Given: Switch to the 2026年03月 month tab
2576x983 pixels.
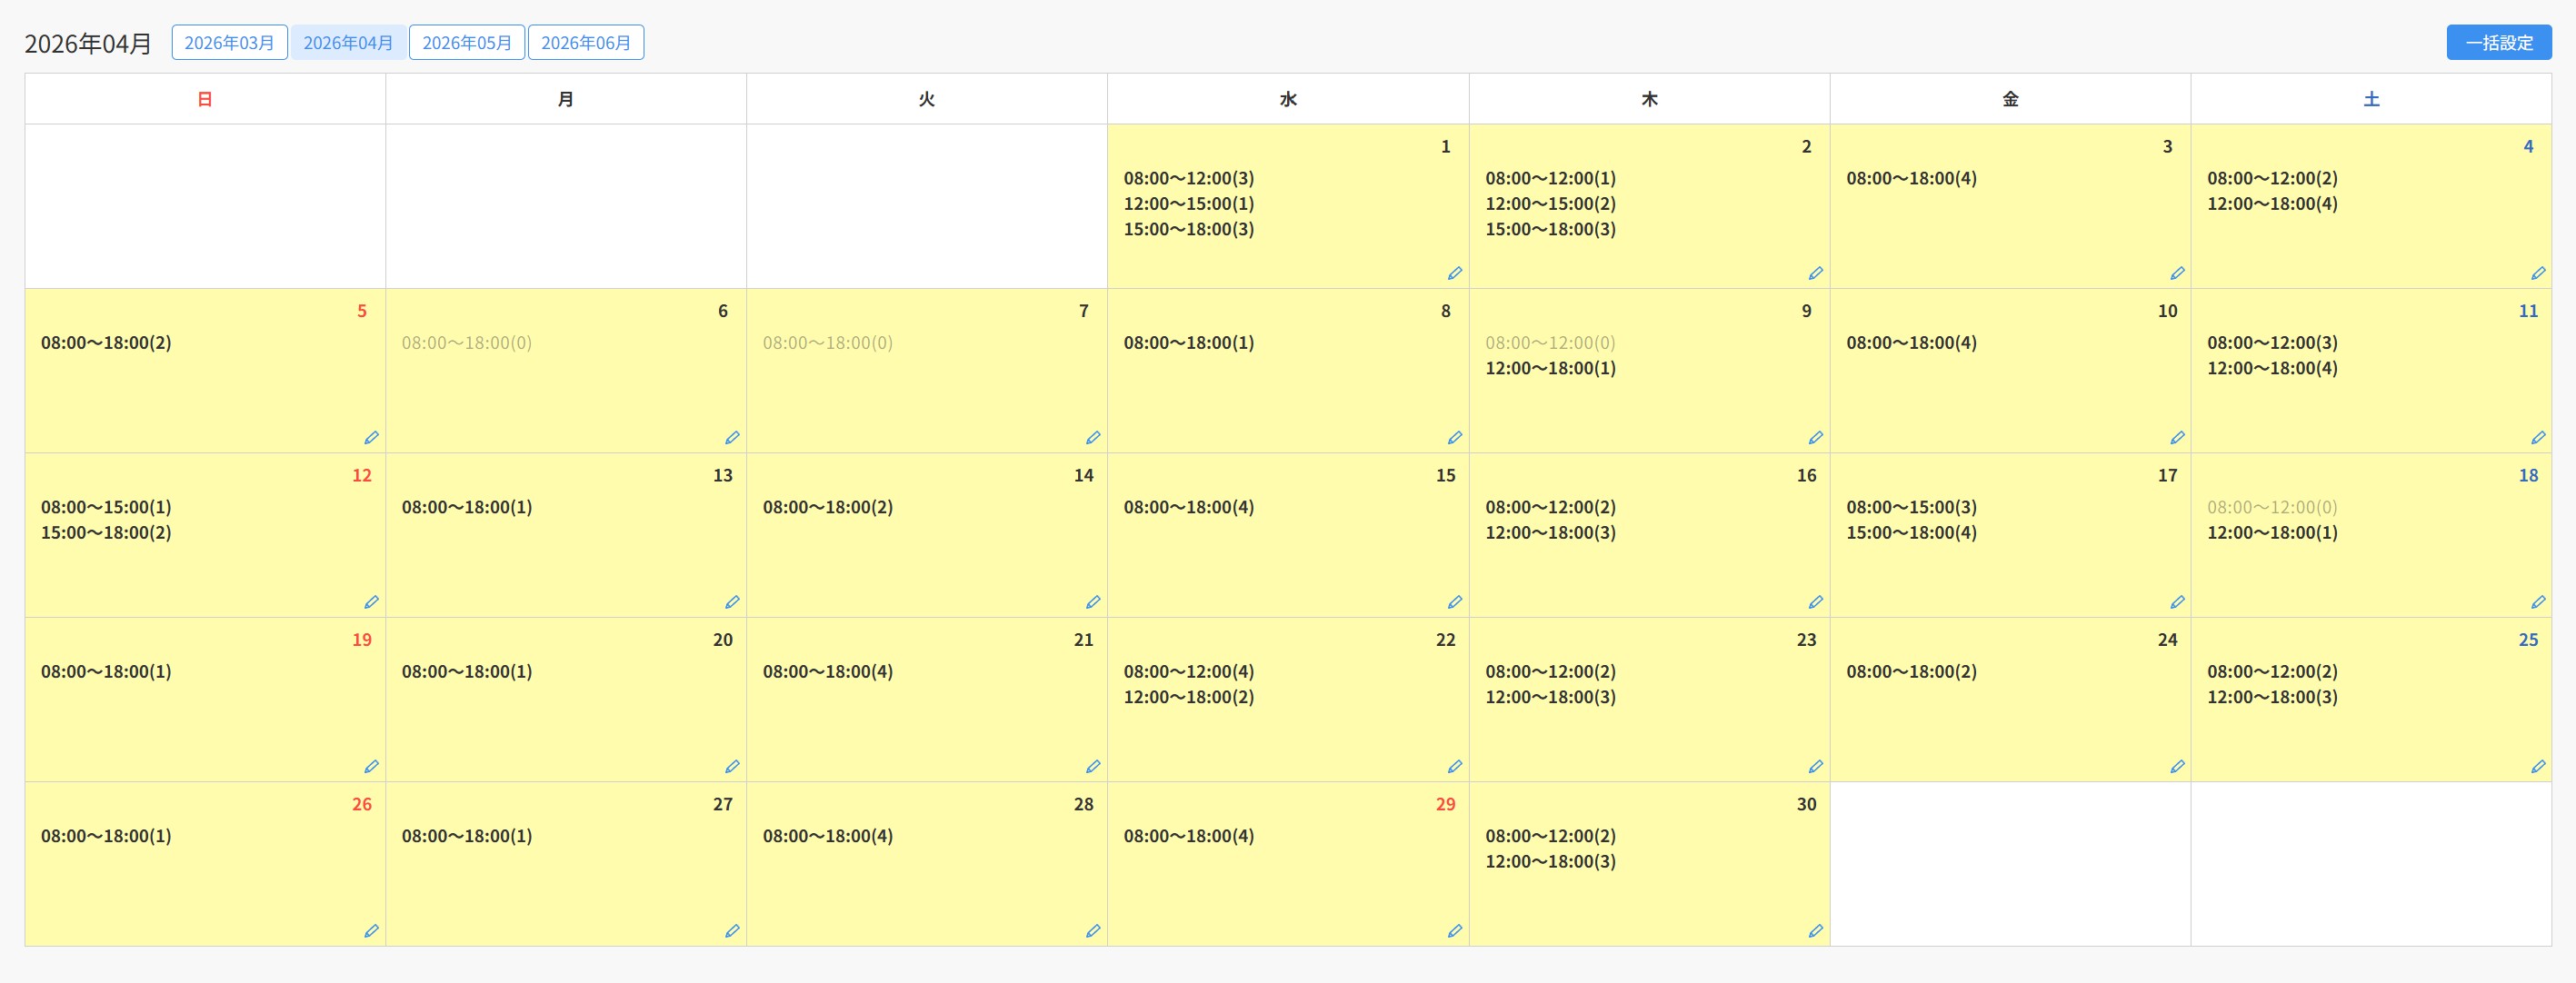Looking at the screenshot, I should click(229, 43).
